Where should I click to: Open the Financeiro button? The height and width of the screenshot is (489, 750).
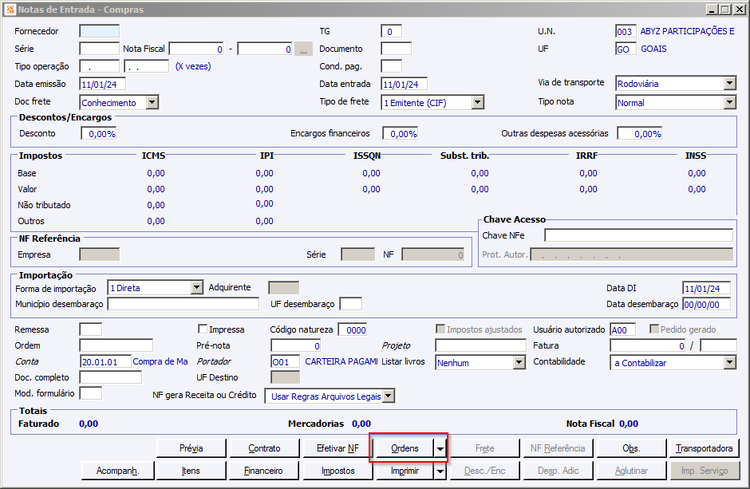click(x=264, y=471)
